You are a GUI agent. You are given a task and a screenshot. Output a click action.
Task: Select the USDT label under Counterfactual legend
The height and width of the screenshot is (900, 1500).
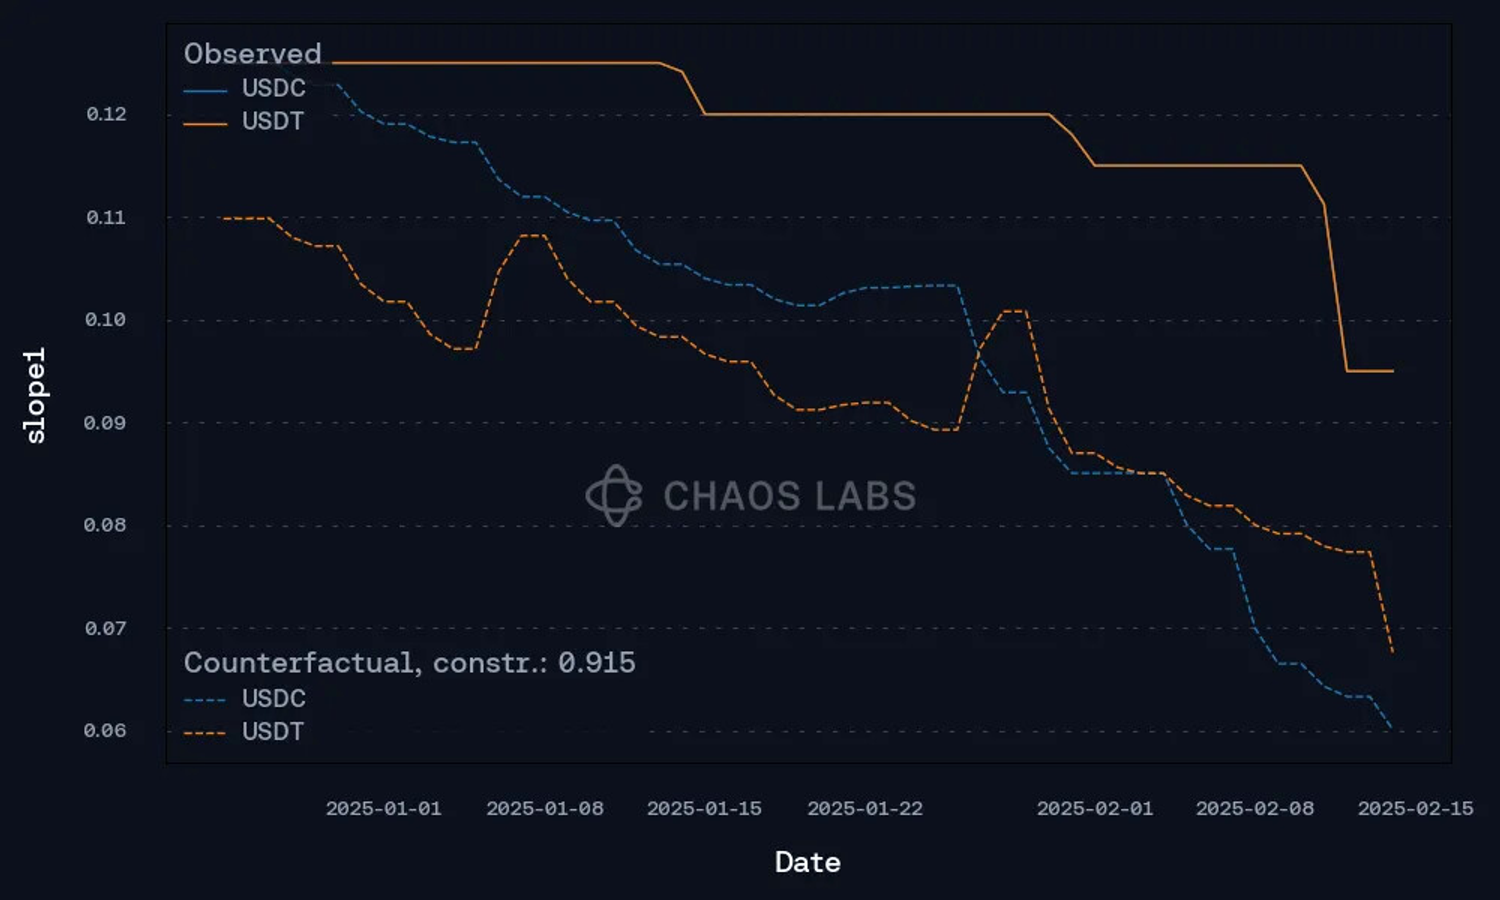[272, 732]
